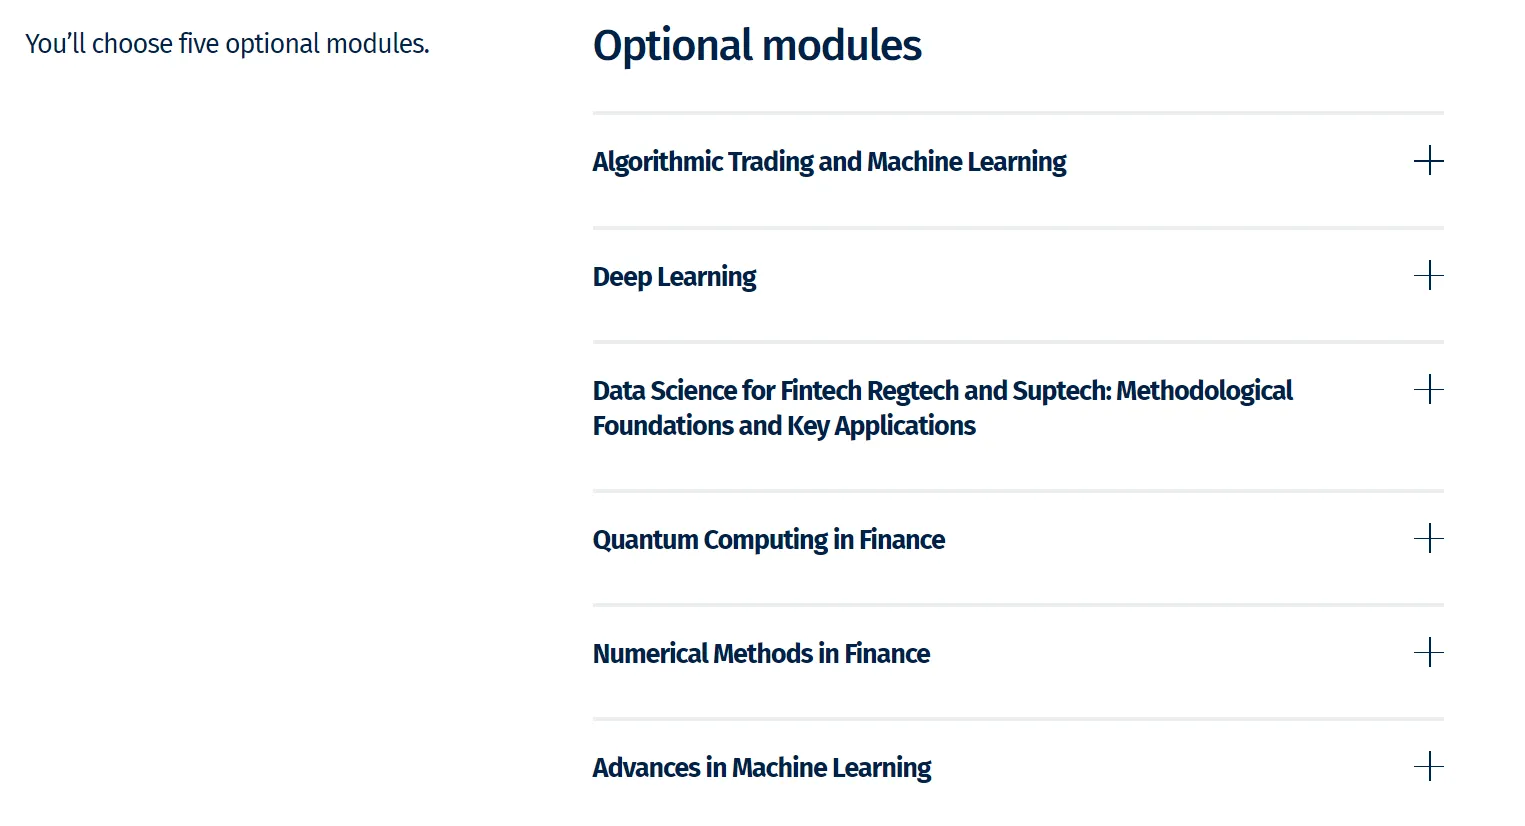The image size is (1525, 826).
Task: Click the Optional modules heading
Action: (x=757, y=46)
